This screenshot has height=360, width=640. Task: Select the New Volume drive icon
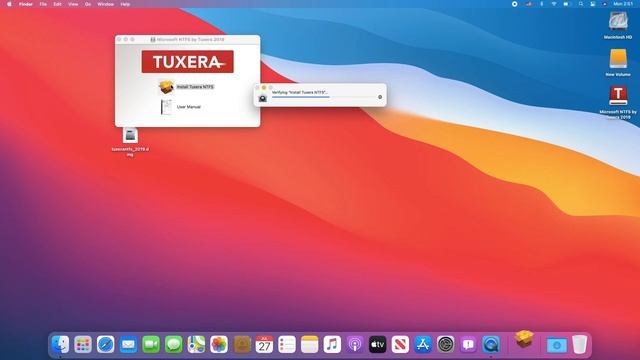pos(618,59)
